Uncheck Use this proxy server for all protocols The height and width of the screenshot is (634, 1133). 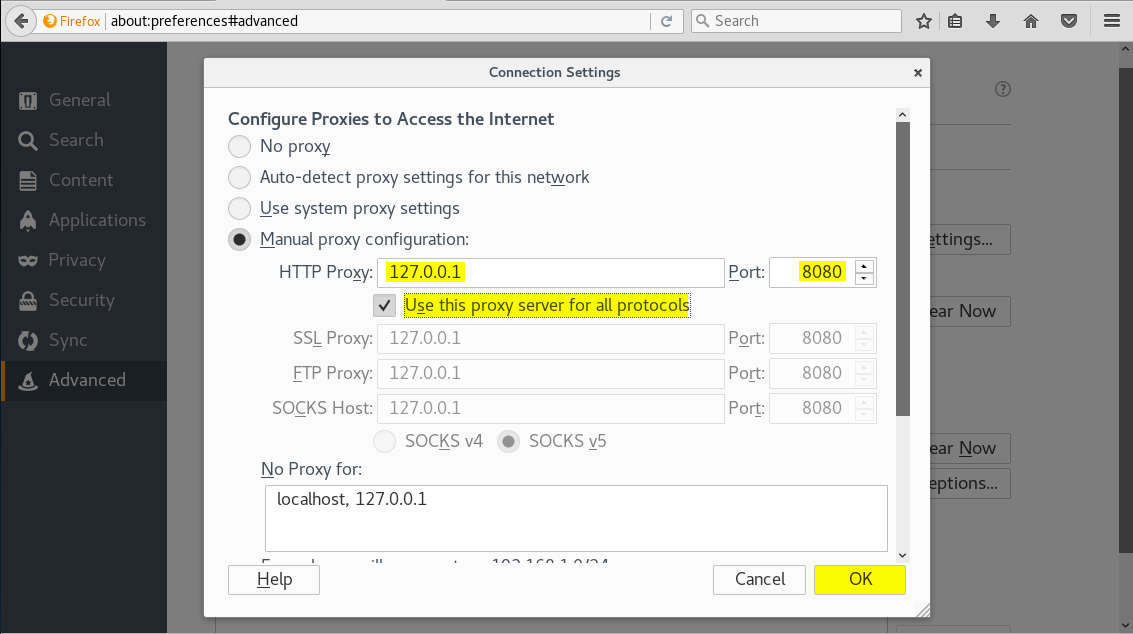[385, 305]
